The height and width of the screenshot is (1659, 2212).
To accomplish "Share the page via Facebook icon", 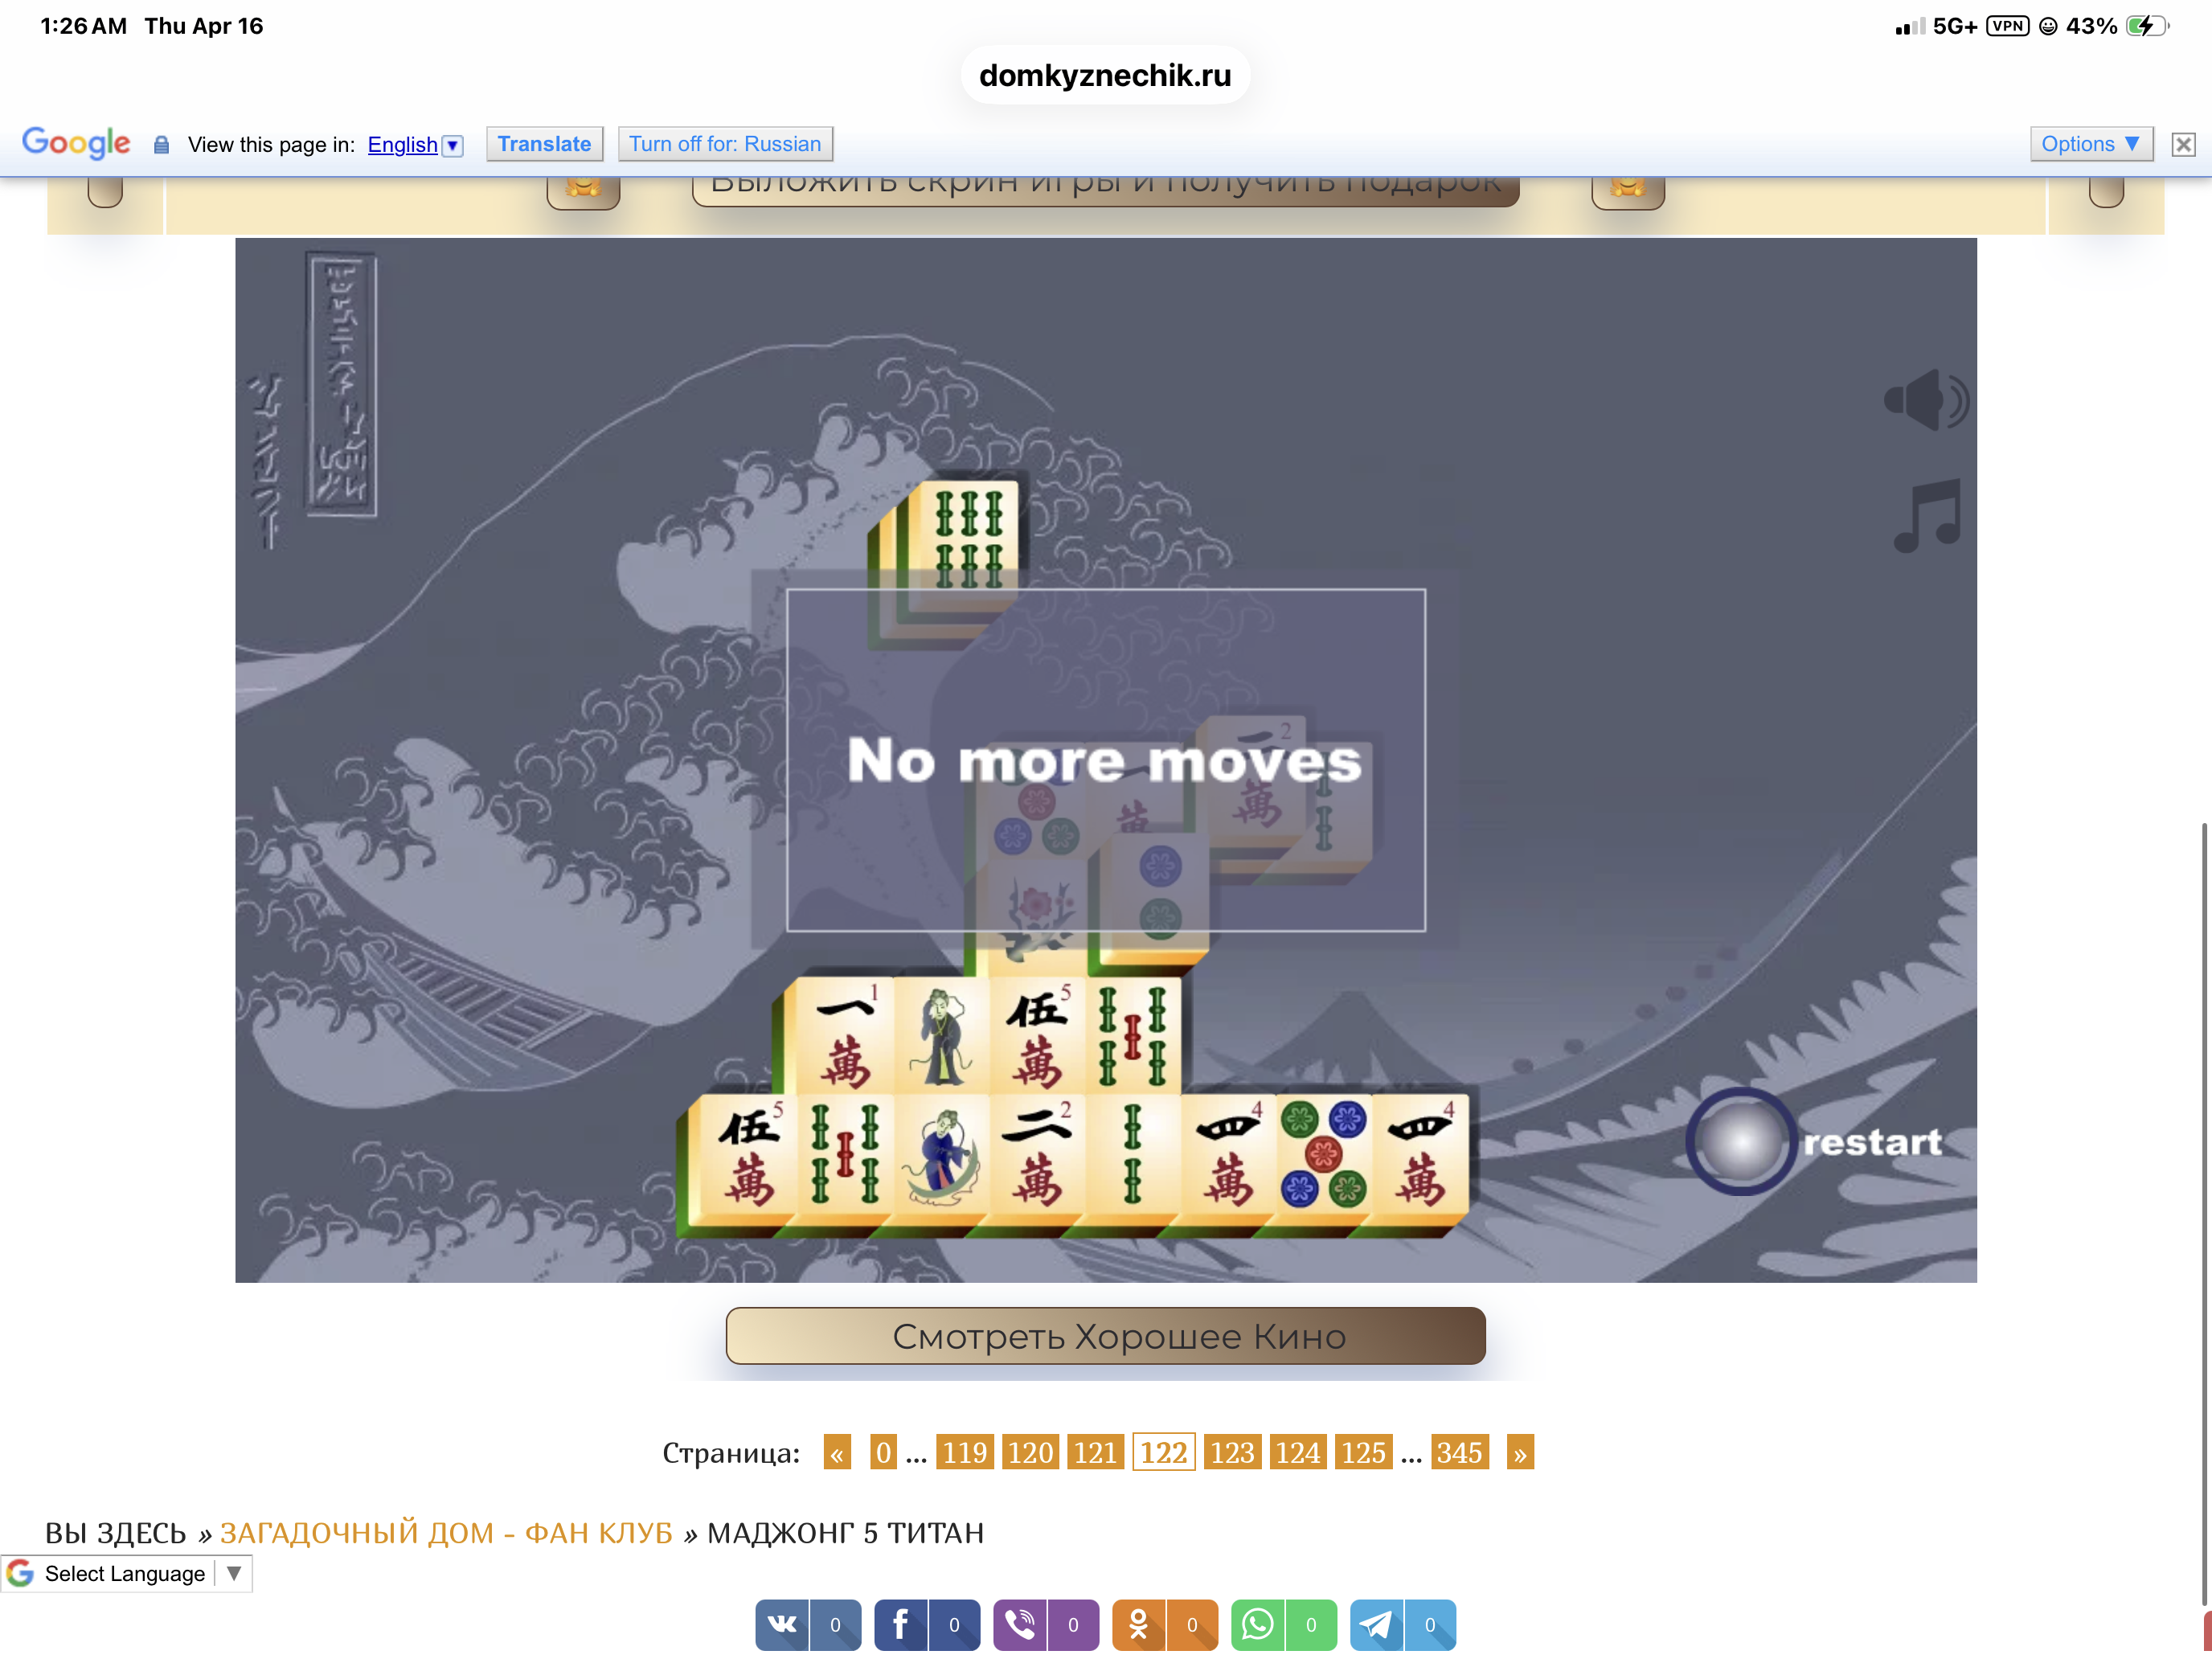I will click(900, 1624).
